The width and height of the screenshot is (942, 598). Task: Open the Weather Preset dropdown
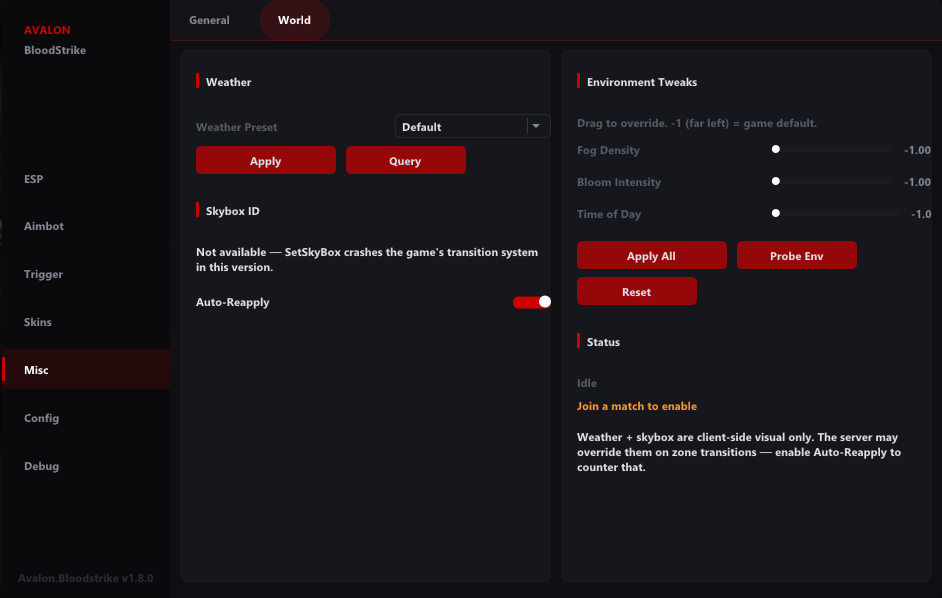point(472,126)
